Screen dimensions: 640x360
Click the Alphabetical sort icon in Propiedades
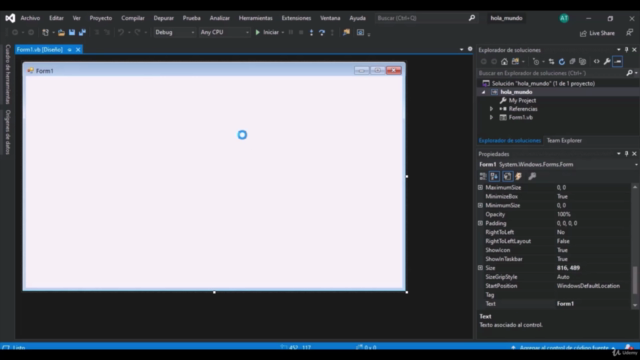pos(494,176)
